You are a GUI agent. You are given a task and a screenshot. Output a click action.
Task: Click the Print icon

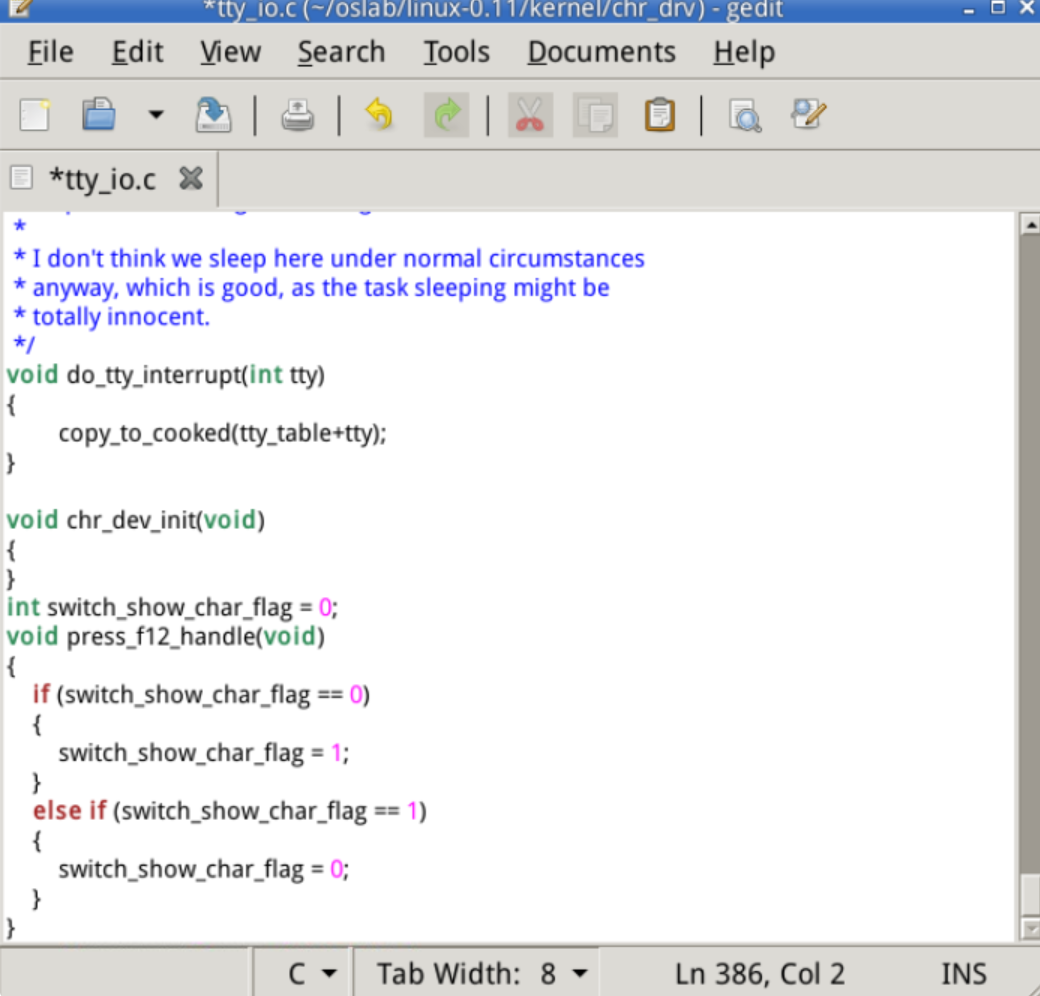[297, 115]
